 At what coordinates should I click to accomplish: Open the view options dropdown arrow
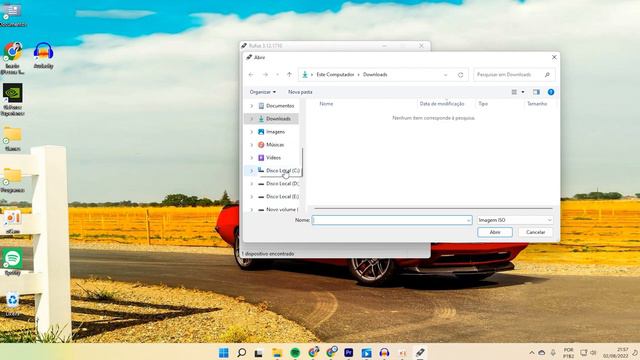[x=523, y=92]
